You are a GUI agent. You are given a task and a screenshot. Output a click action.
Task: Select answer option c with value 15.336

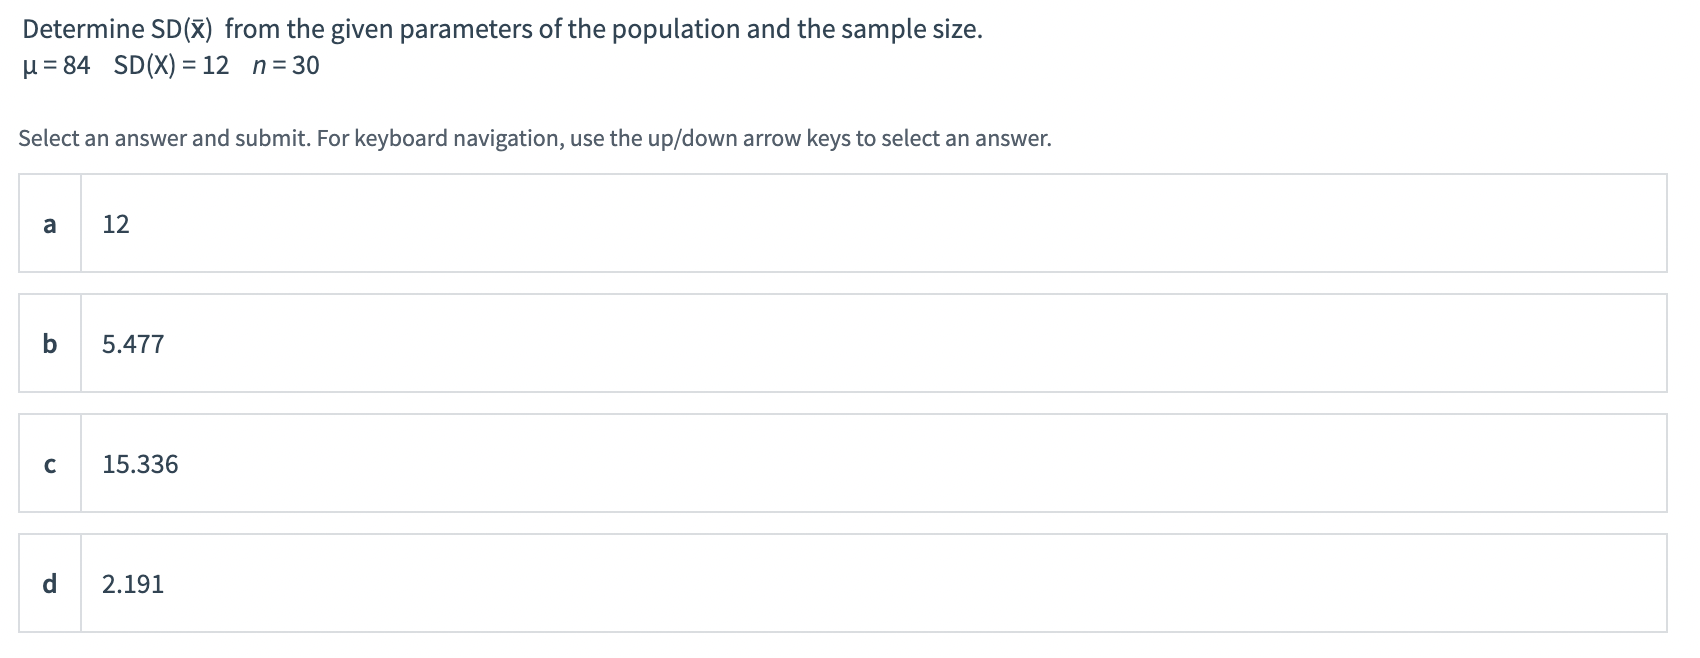(843, 463)
